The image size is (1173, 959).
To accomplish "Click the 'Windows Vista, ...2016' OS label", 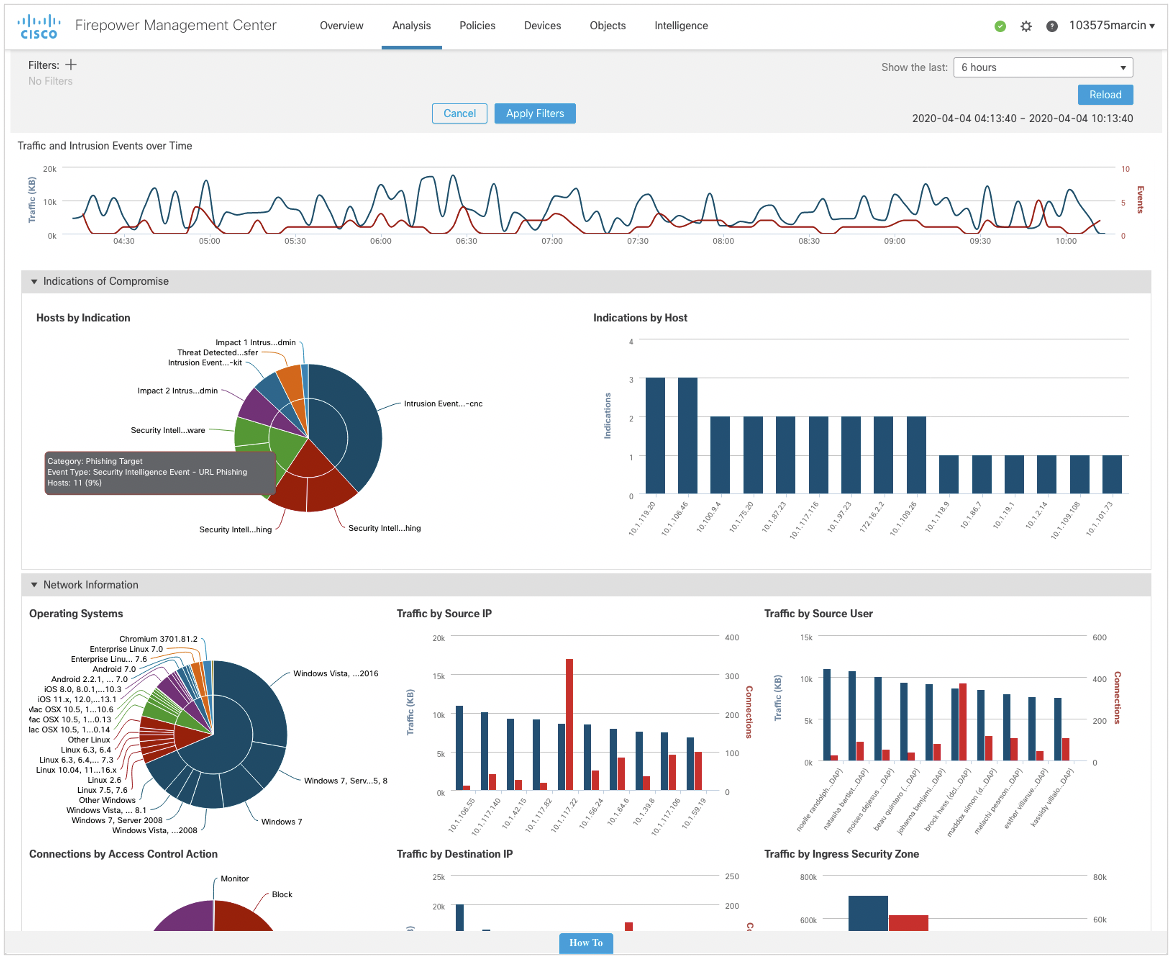I will coord(336,673).
